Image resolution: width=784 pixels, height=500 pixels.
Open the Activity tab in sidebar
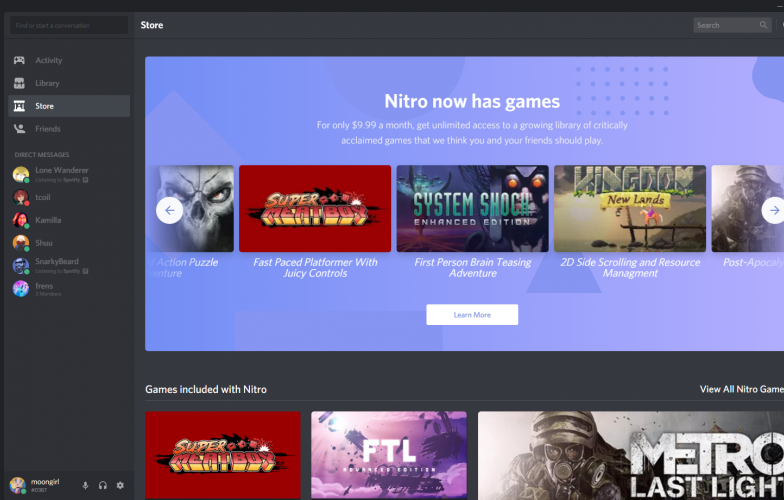(48, 60)
